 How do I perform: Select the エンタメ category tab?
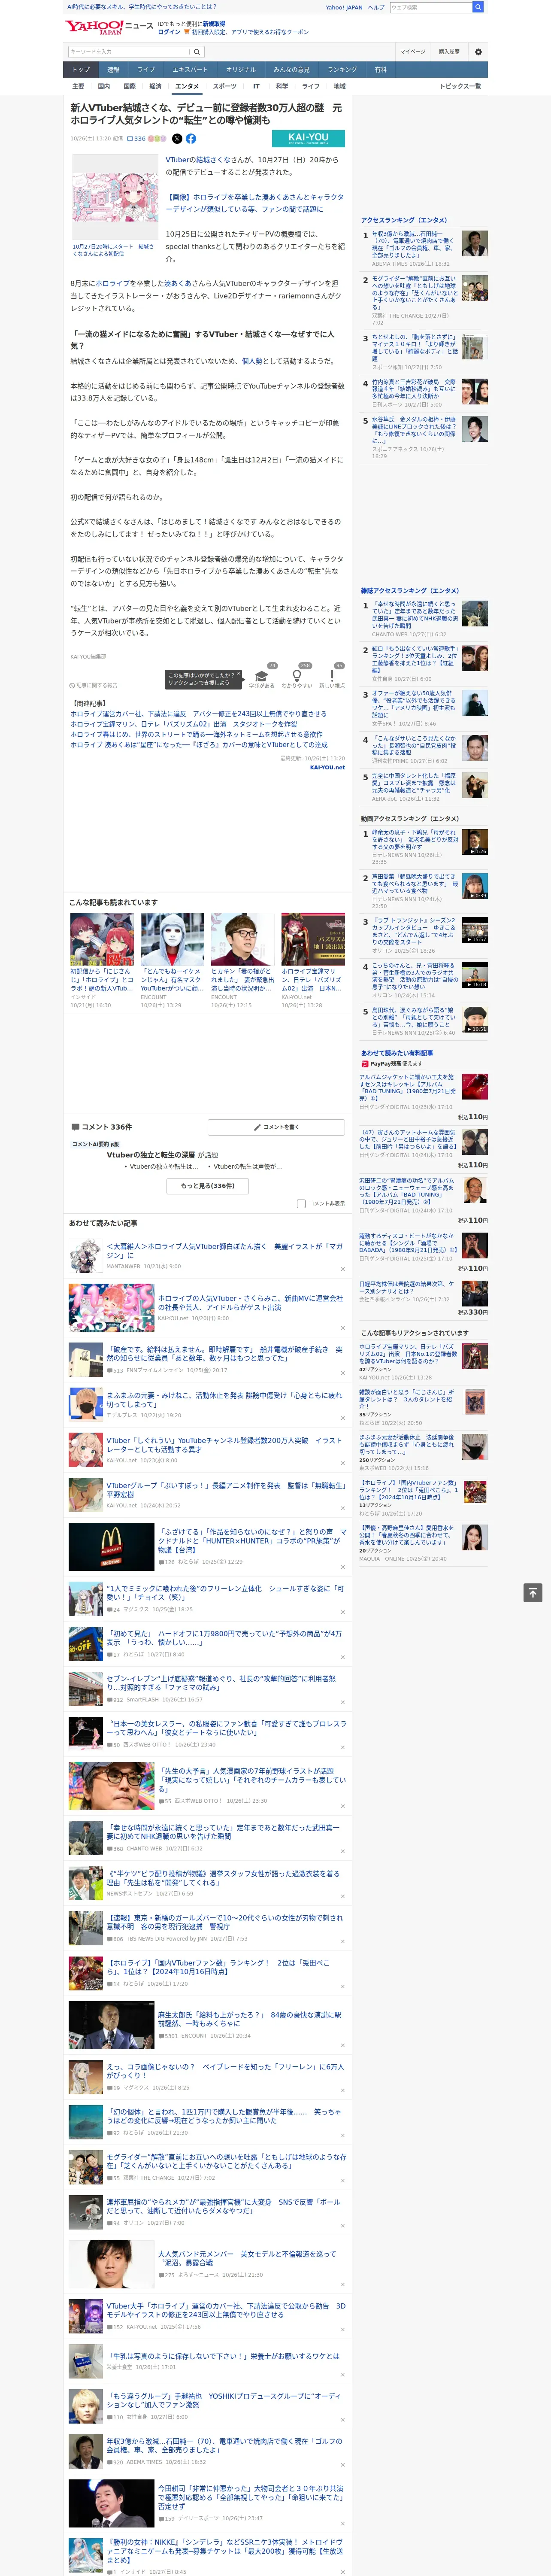click(187, 86)
